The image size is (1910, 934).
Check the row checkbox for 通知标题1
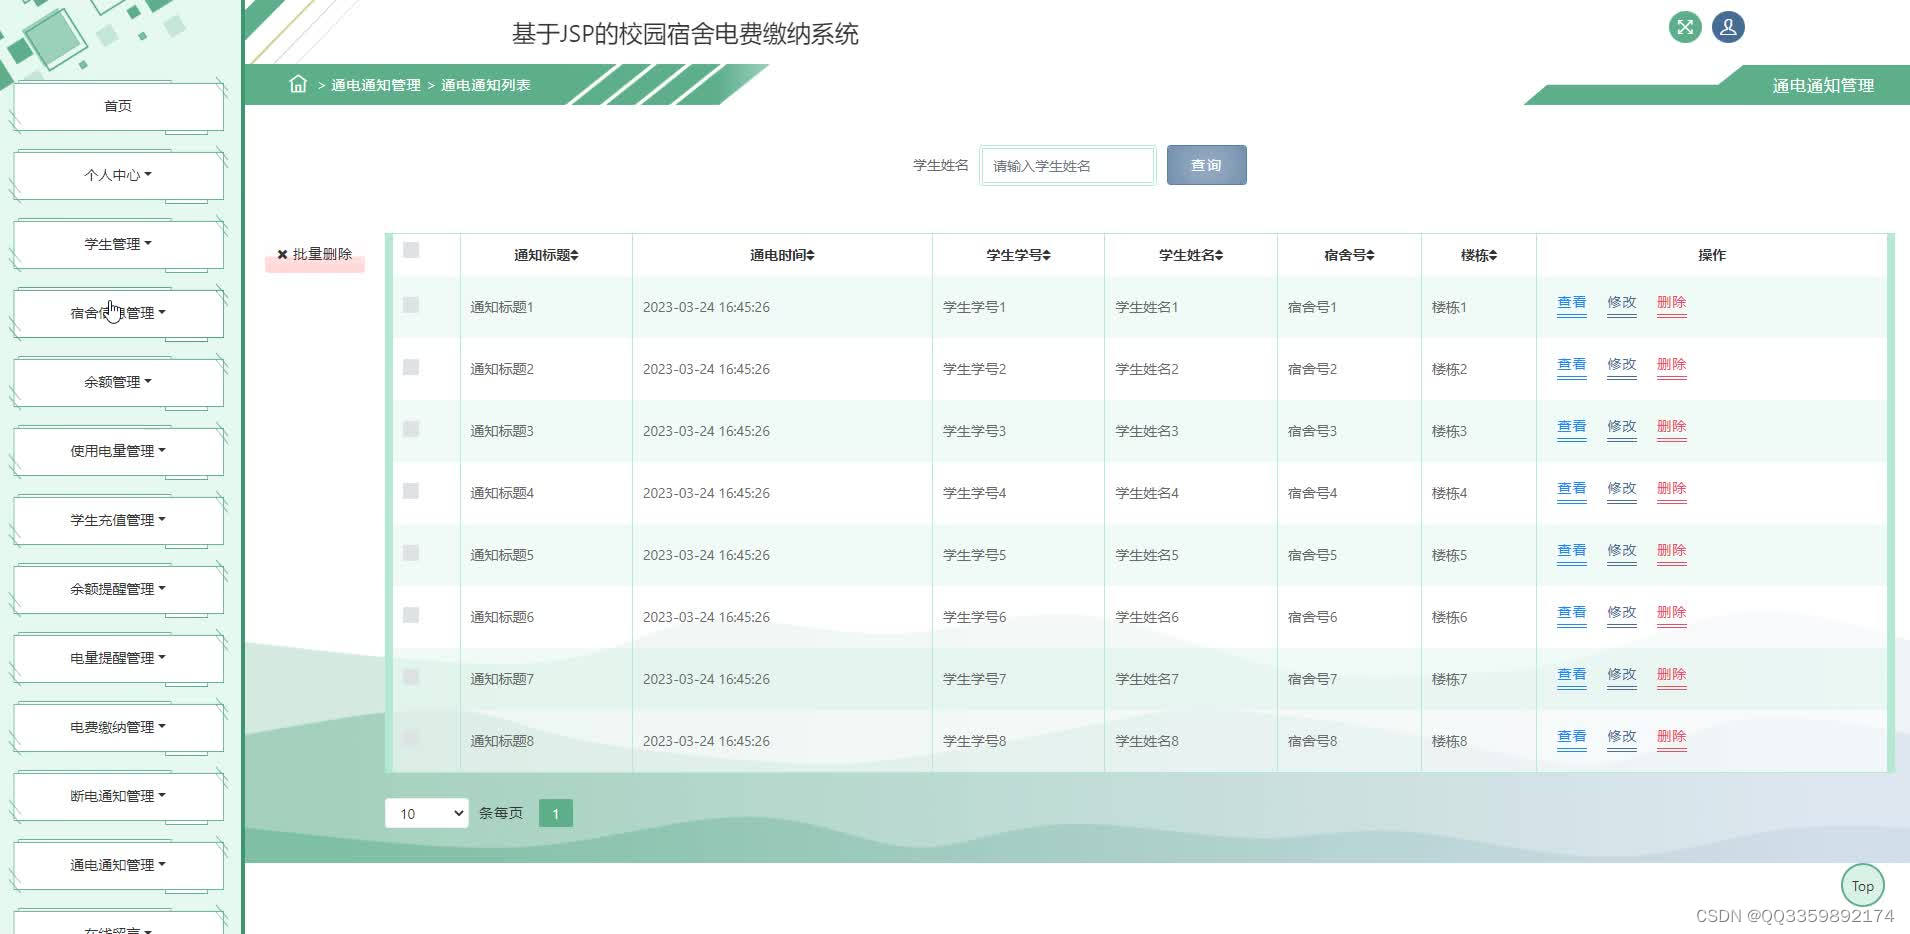411,305
